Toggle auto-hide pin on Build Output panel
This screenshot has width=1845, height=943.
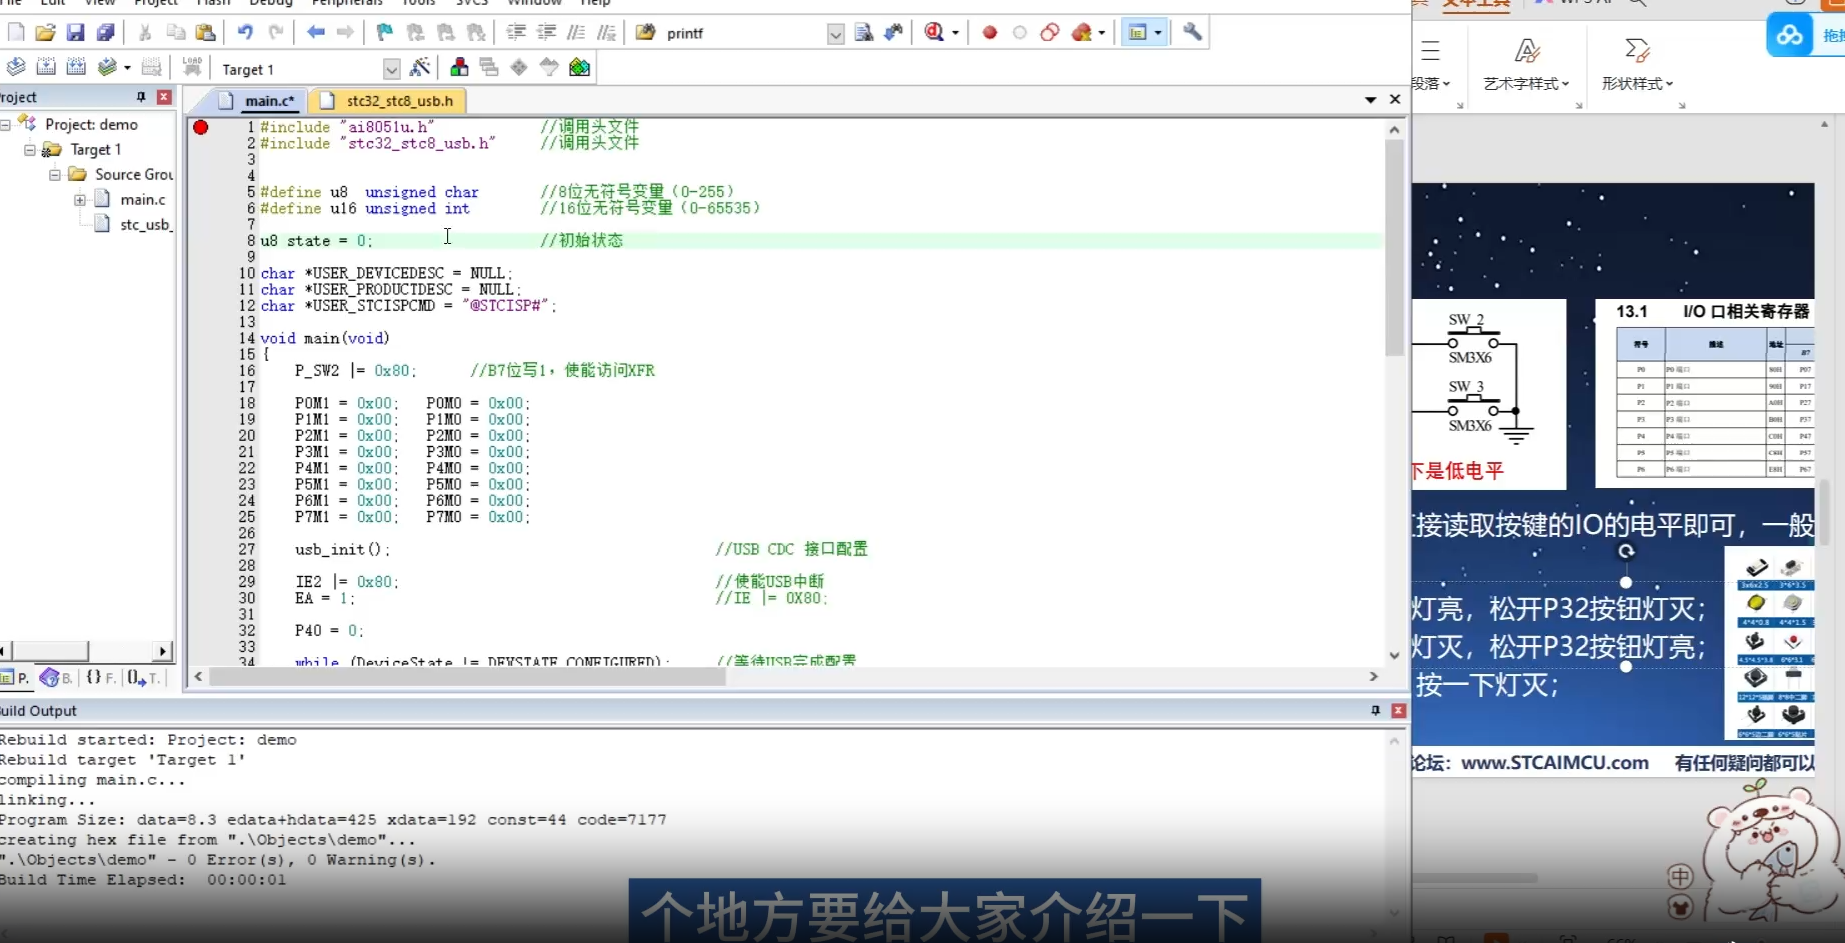(1375, 710)
